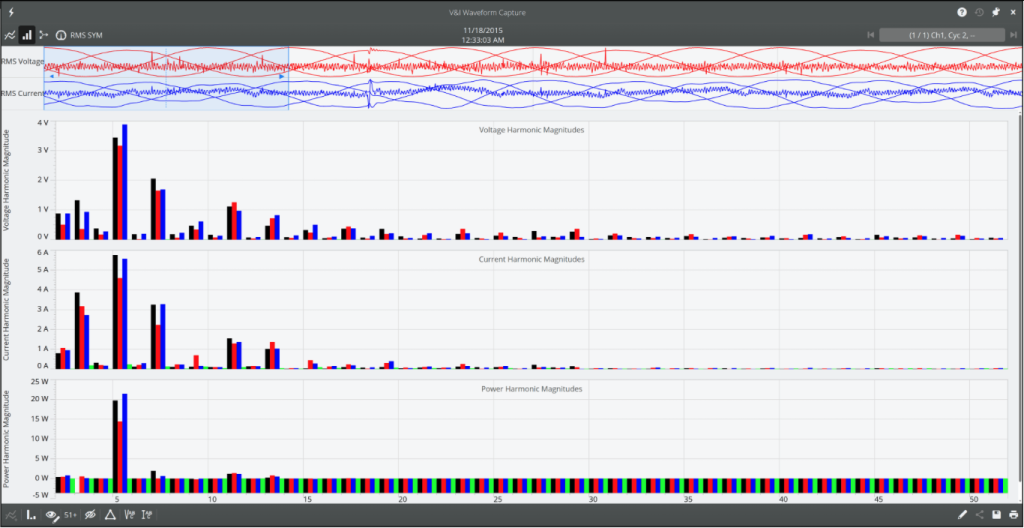Save the capture with floppy disk icon
This screenshot has height=528, width=1024.
tap(997, 515)
